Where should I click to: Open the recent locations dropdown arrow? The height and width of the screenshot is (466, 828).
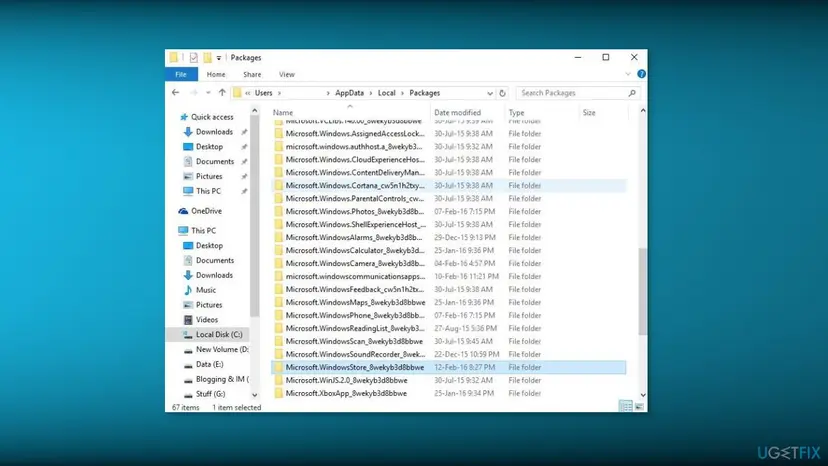click(x=208, y=93)
